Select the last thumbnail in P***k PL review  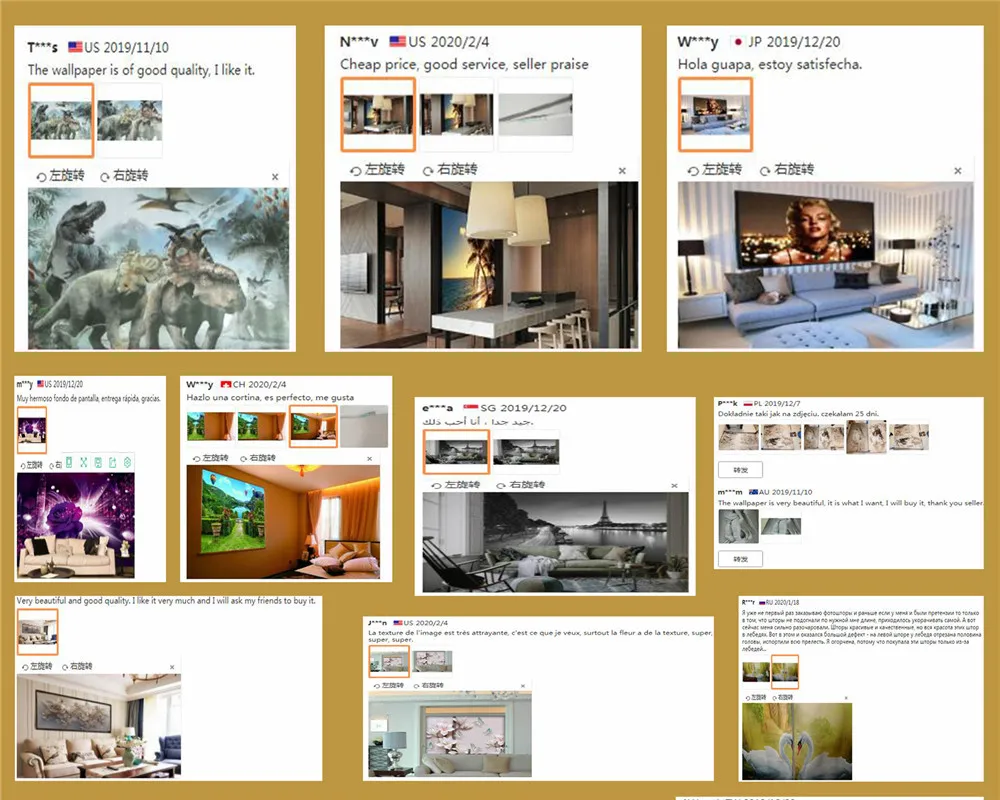point(909,437)
